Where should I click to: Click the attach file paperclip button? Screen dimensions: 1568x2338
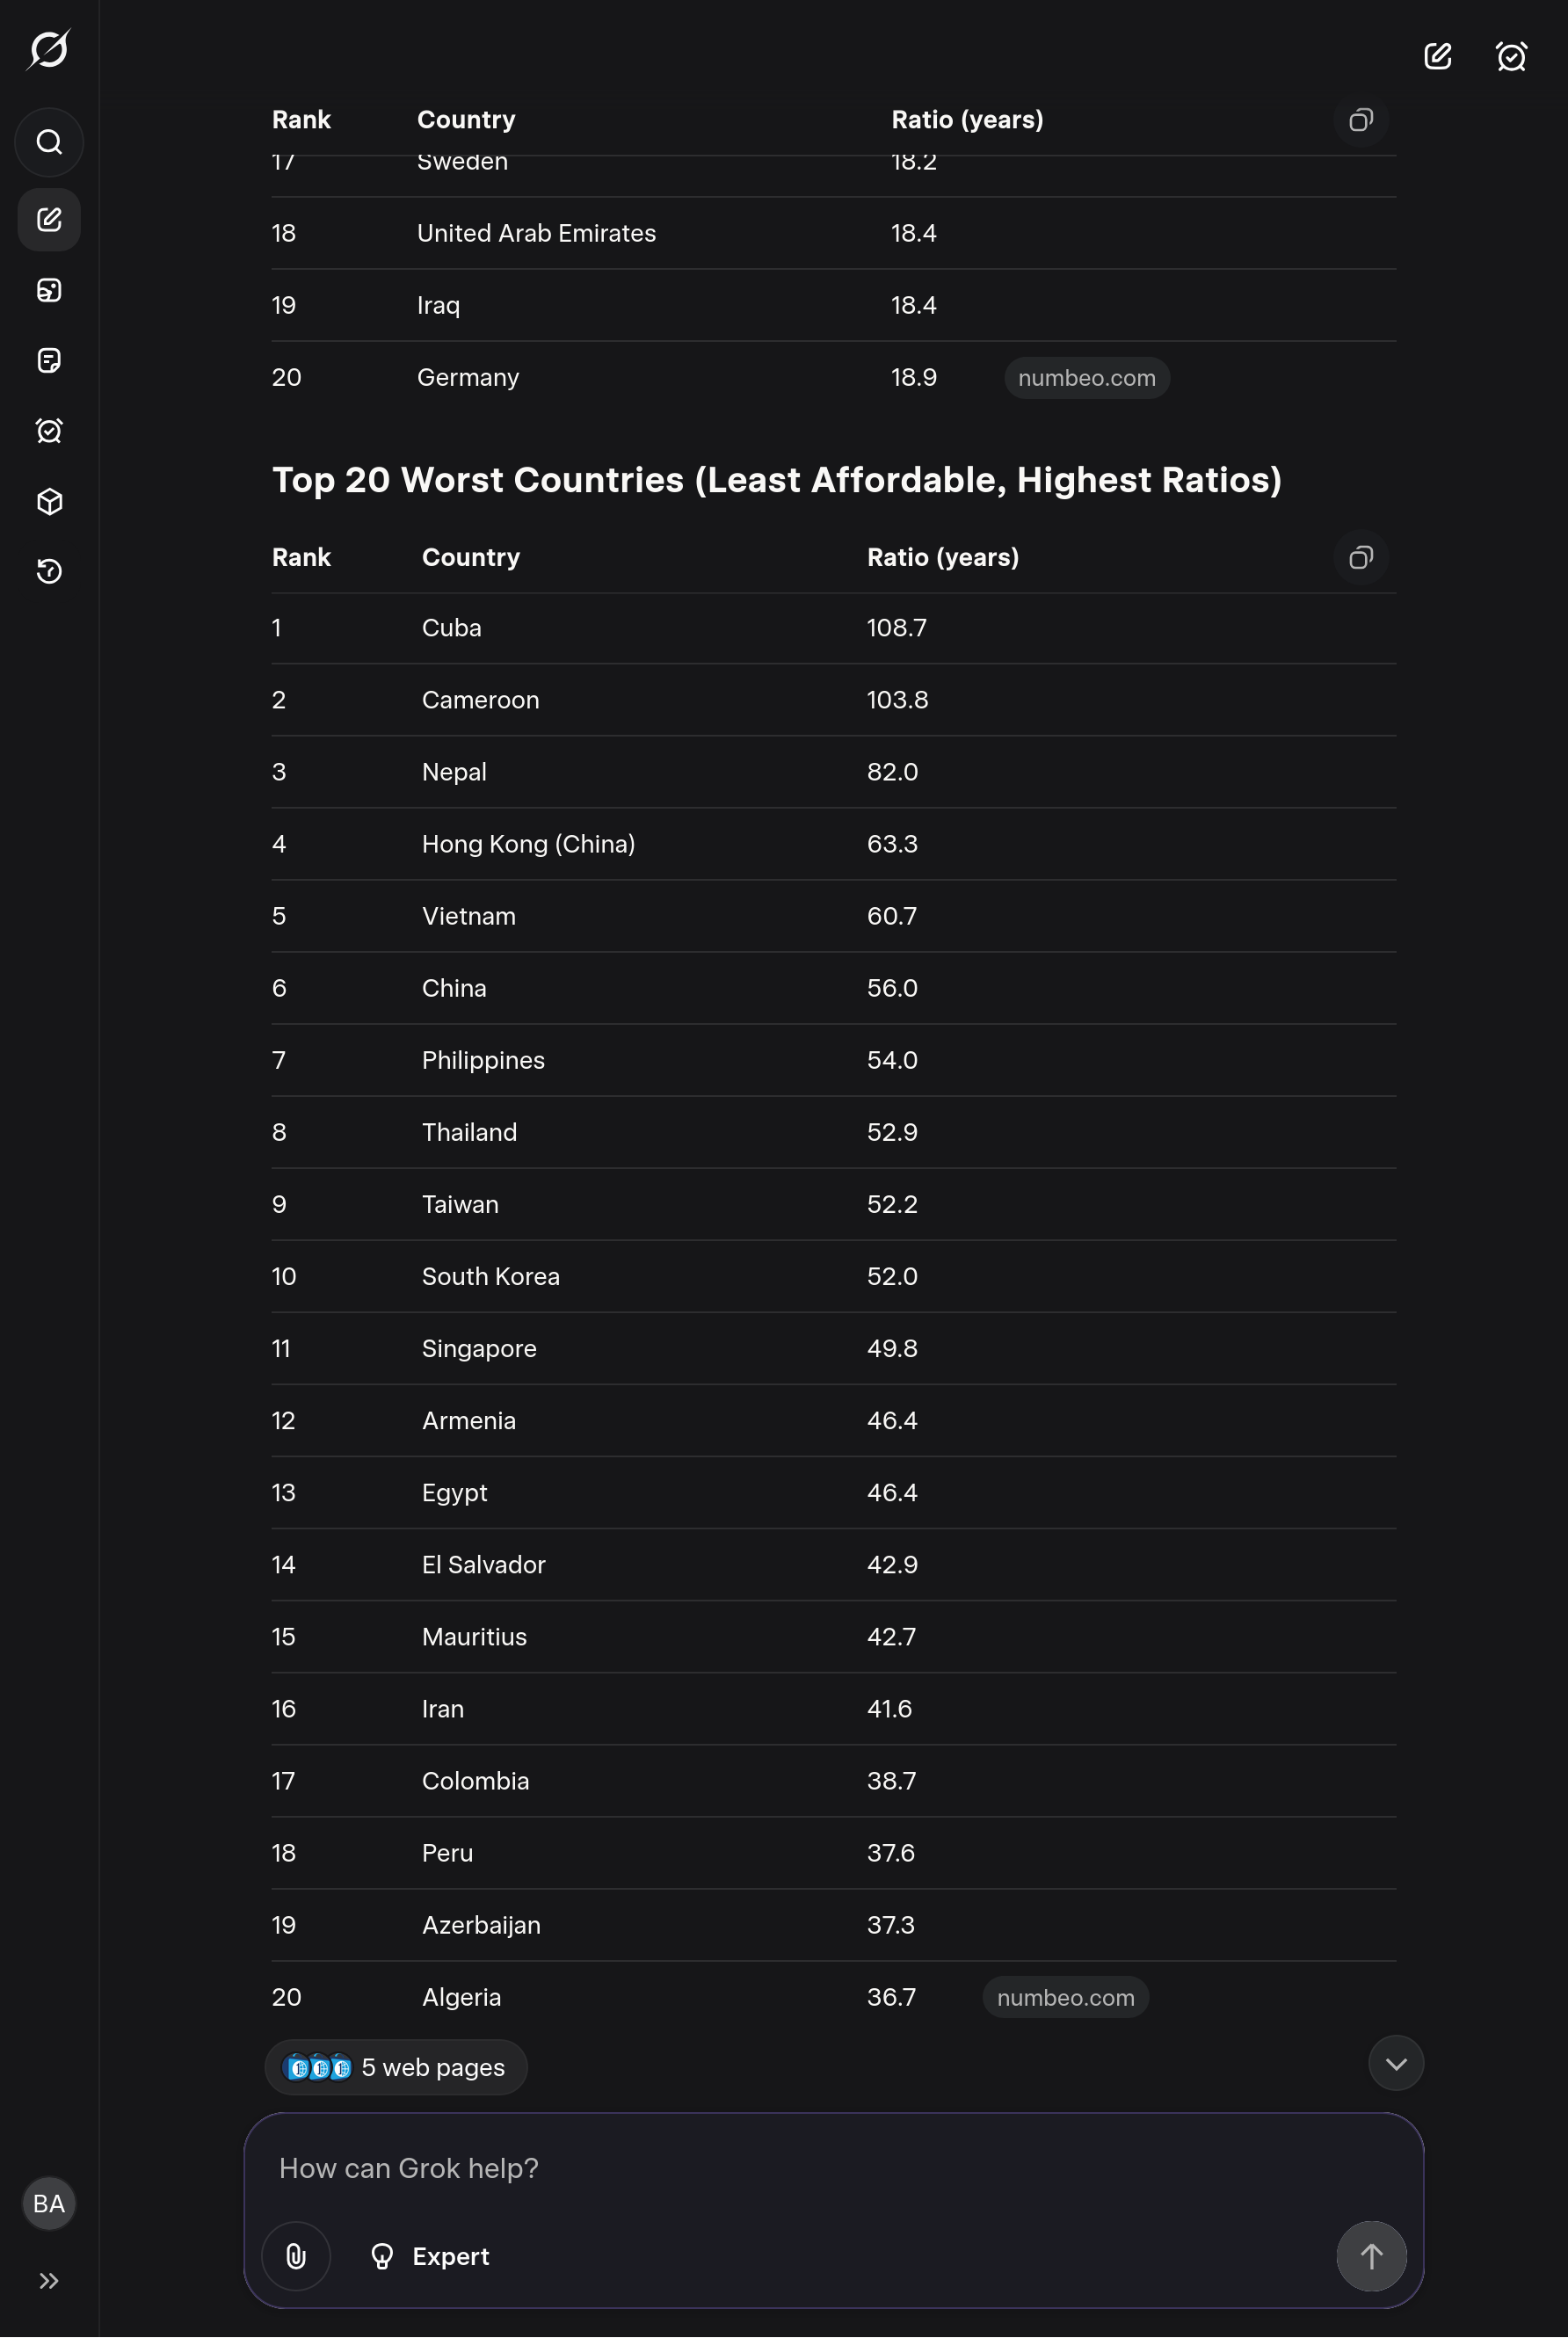[296, 2256]
